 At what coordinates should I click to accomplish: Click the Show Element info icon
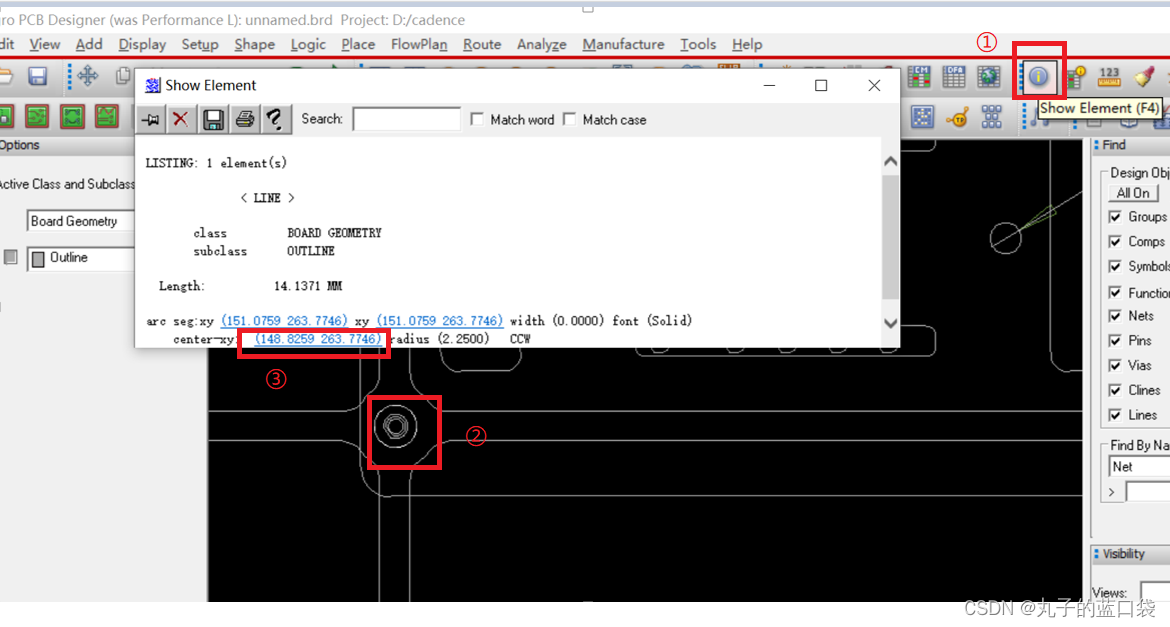coord(1039,76)
